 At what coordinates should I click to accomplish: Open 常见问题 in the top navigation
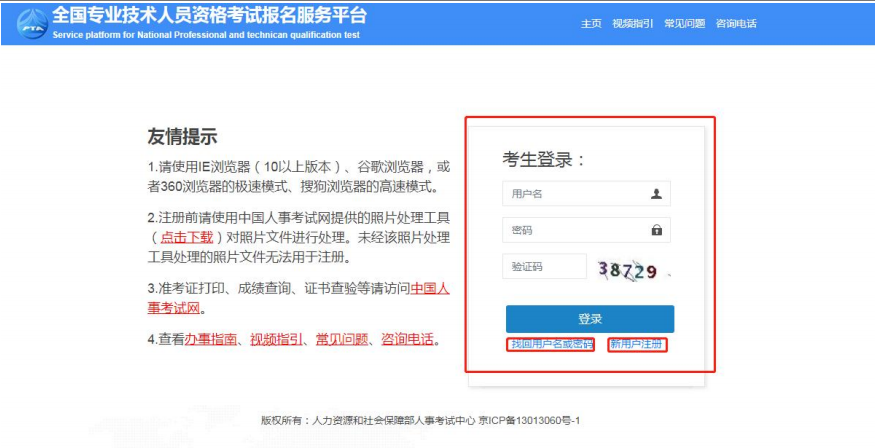685,23
